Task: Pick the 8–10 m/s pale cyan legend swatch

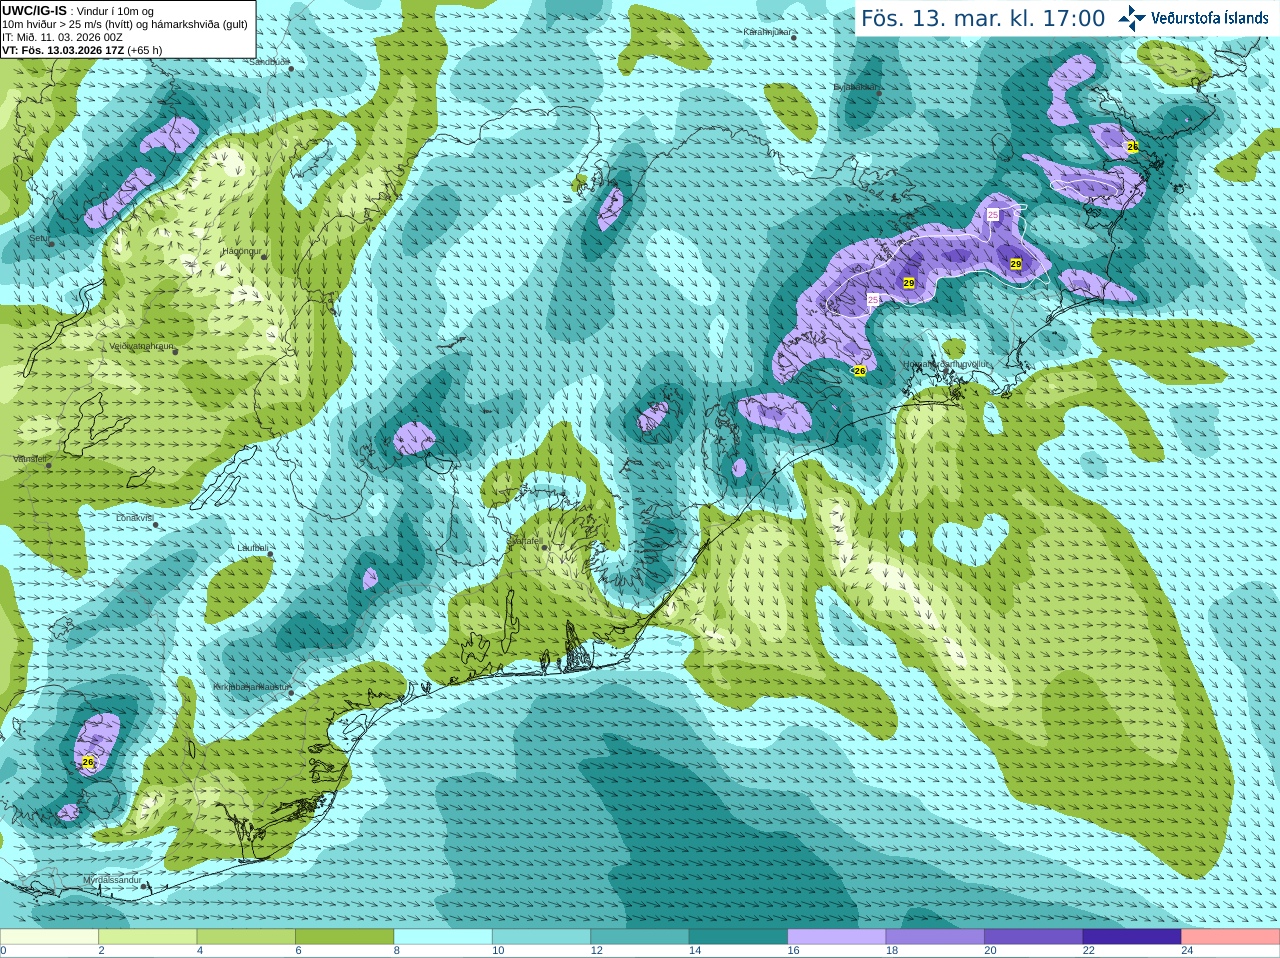Action: (x=443, y=937)
